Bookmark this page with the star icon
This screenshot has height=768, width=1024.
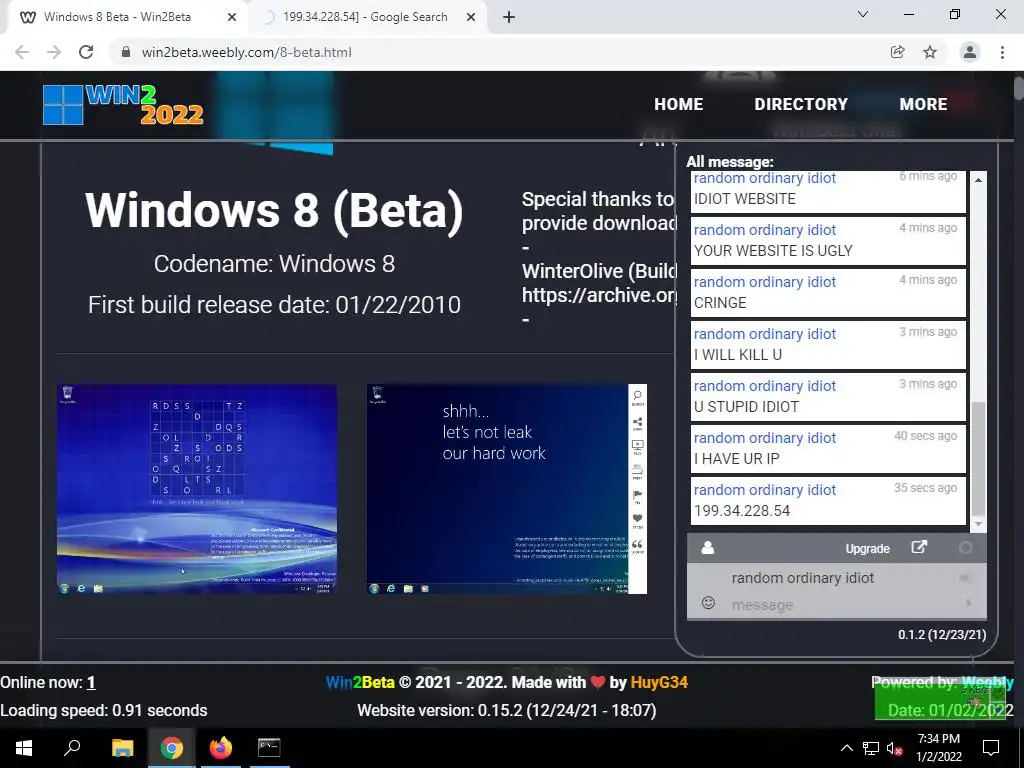[x=930, y=52]
